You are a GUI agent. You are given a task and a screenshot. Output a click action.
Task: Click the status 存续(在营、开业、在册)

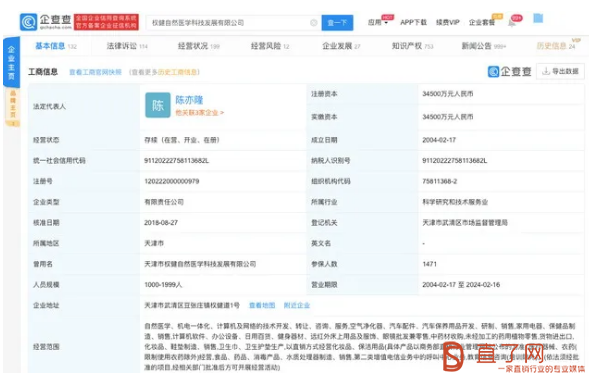(182, 140)
